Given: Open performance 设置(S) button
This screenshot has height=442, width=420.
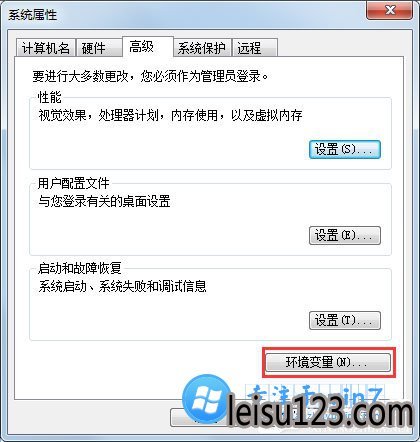Looking at the screenshot, I should tap(345, 149).
